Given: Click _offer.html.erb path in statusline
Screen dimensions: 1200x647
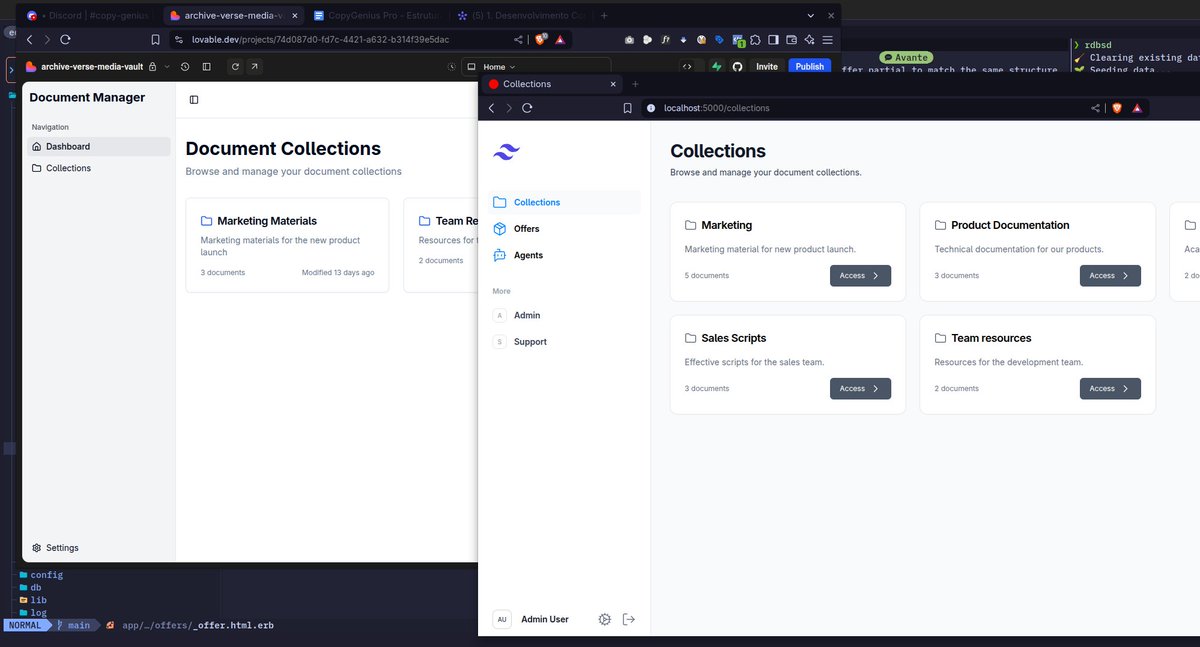Looking at the screenshot, I should click(x=198, y=625).
